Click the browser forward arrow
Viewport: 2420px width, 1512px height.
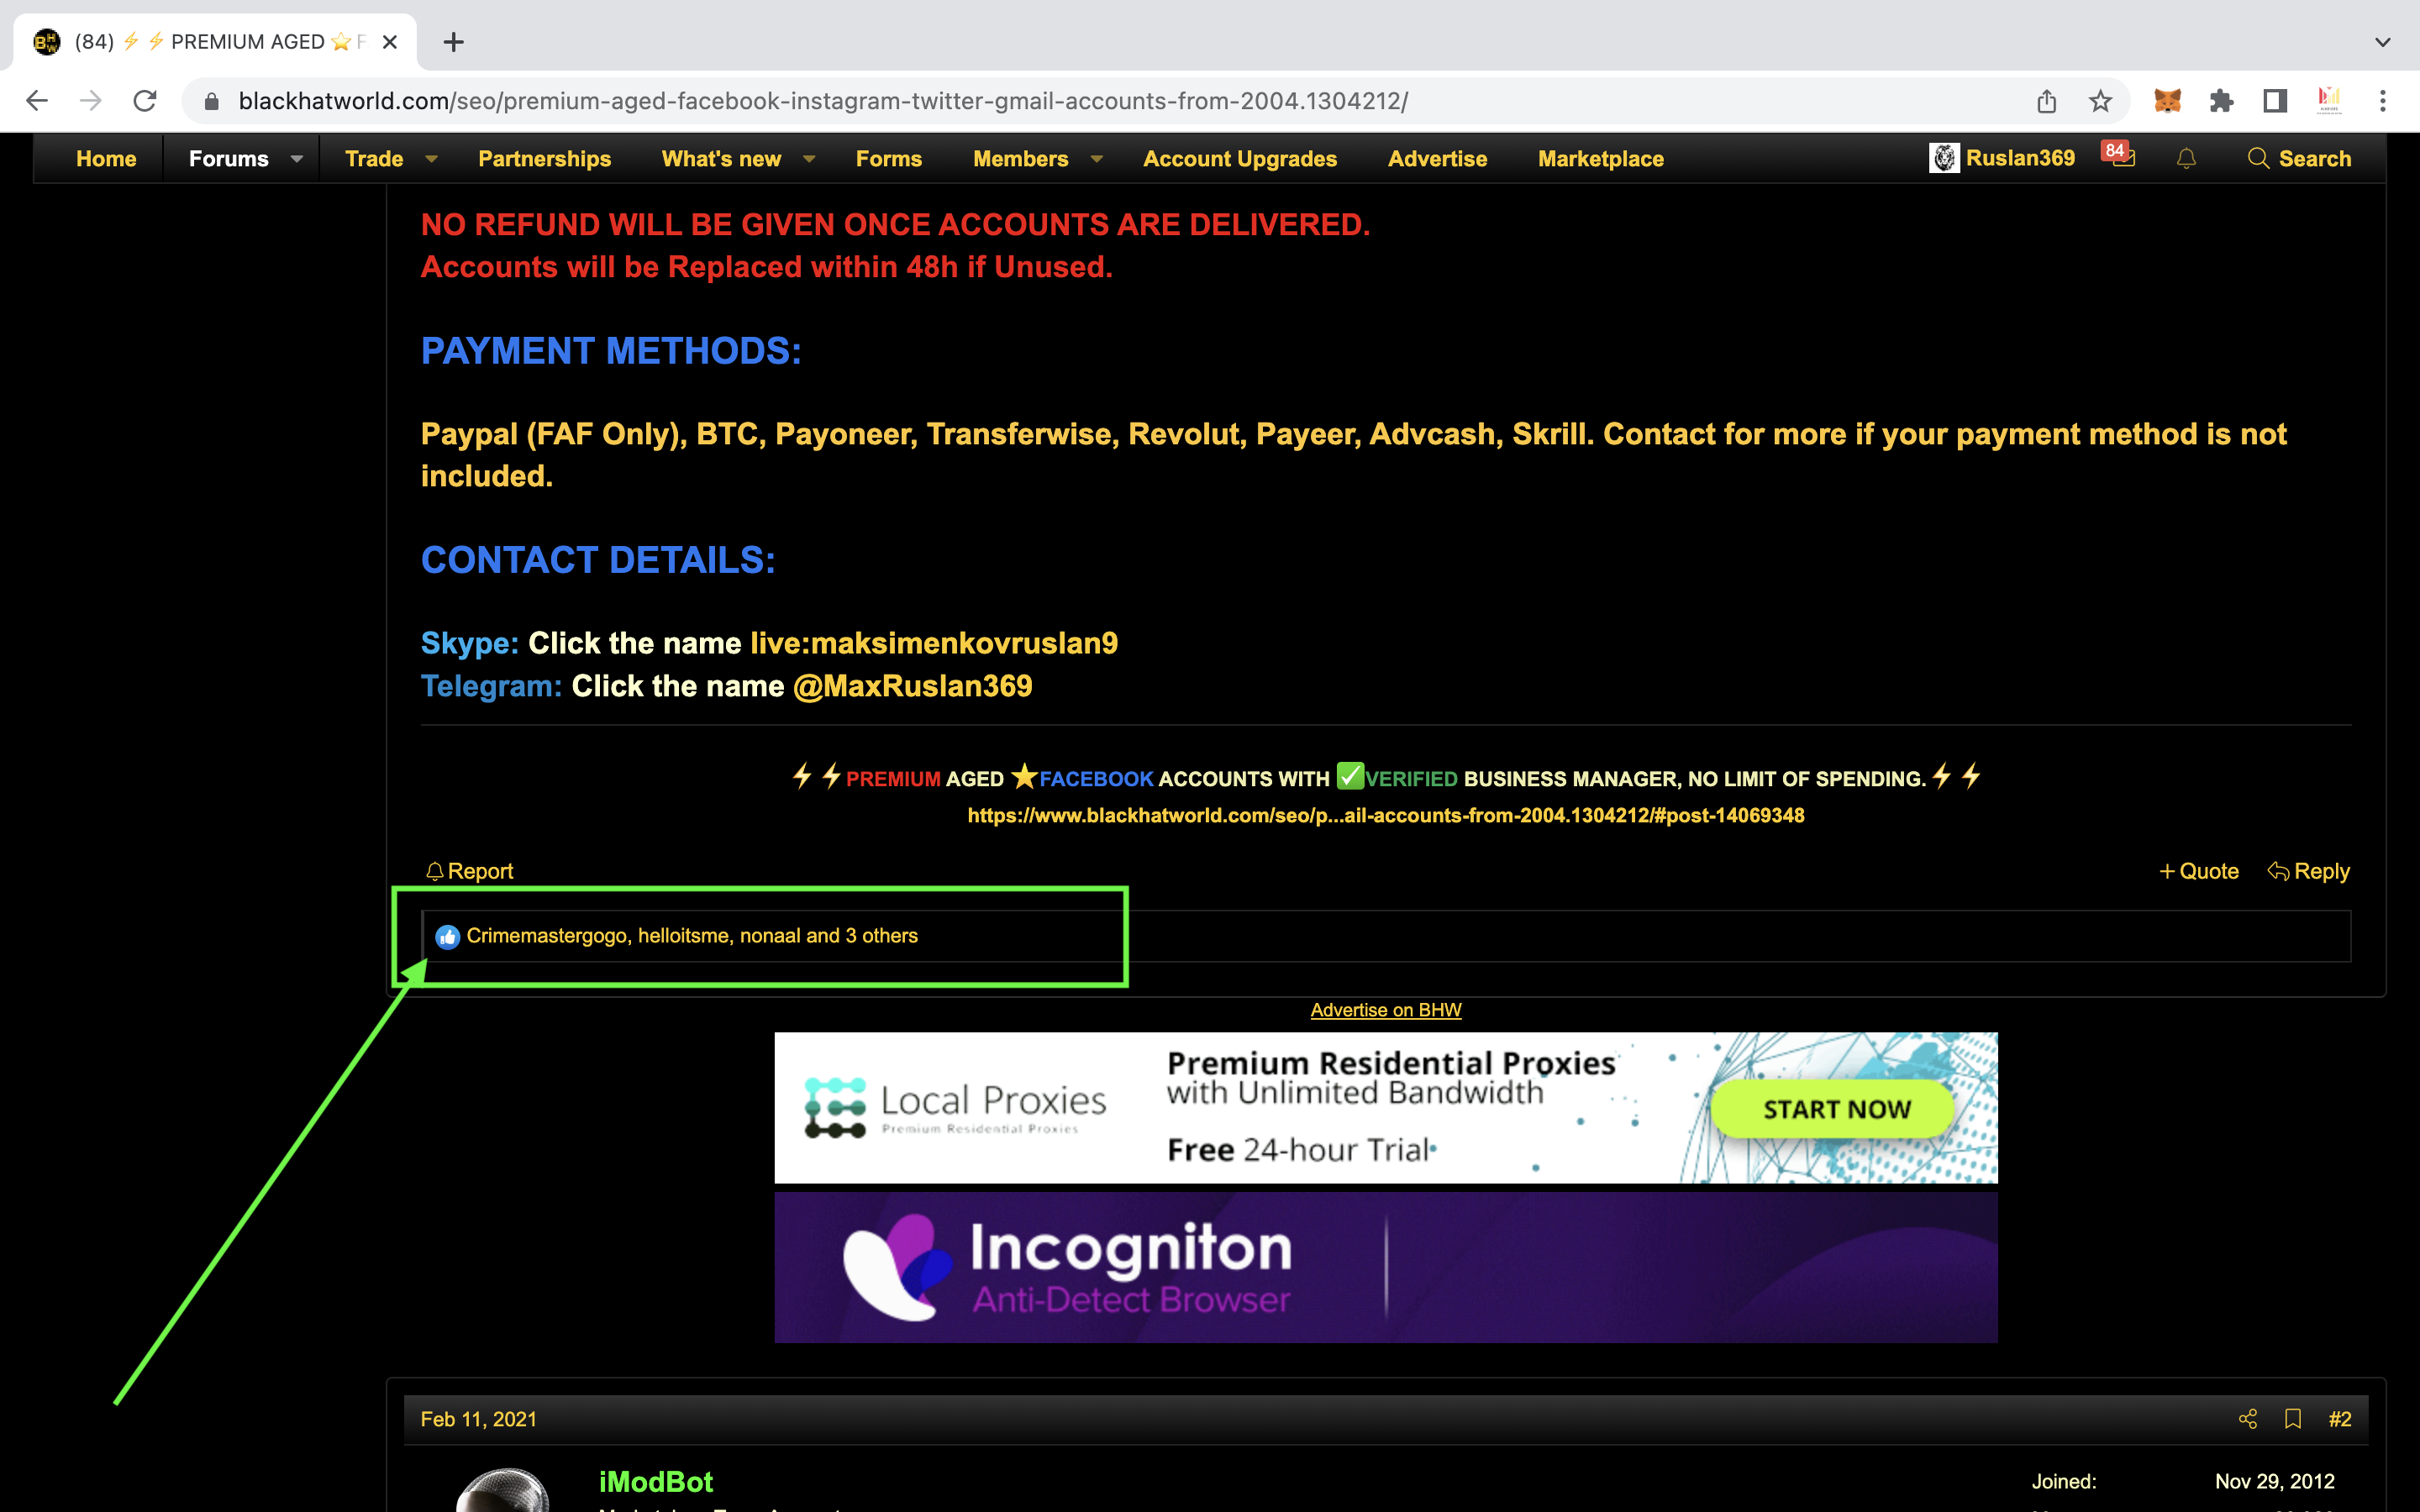tap(91, 101)
